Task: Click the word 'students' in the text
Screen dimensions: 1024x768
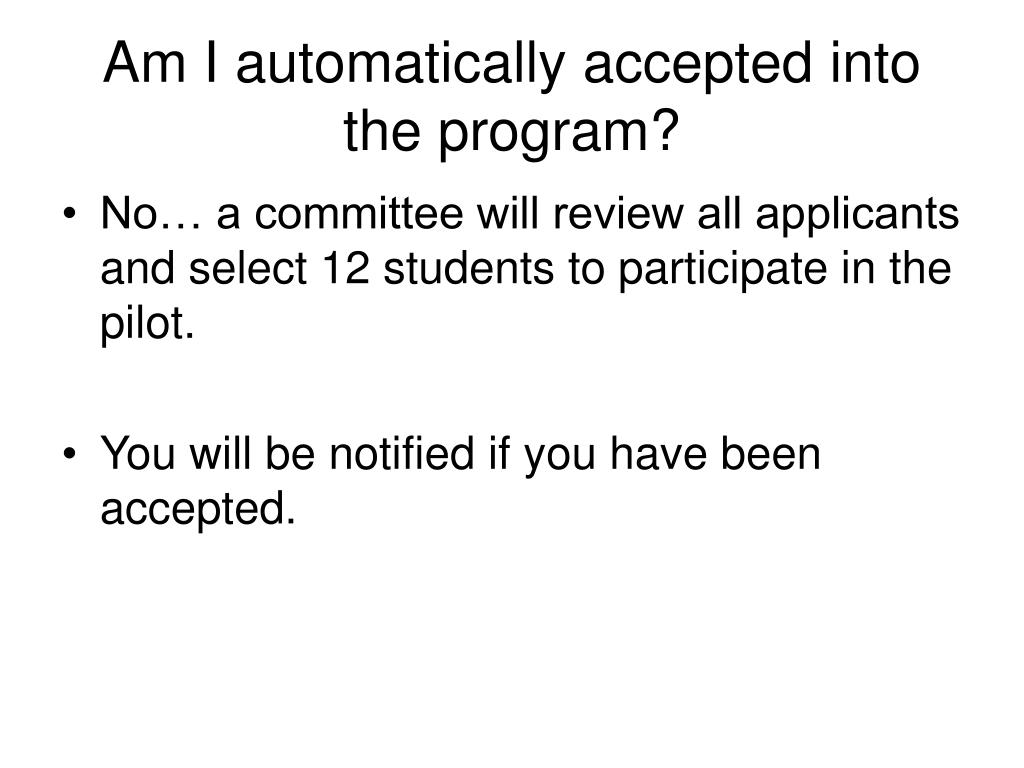Action: (x=468, y=268)
